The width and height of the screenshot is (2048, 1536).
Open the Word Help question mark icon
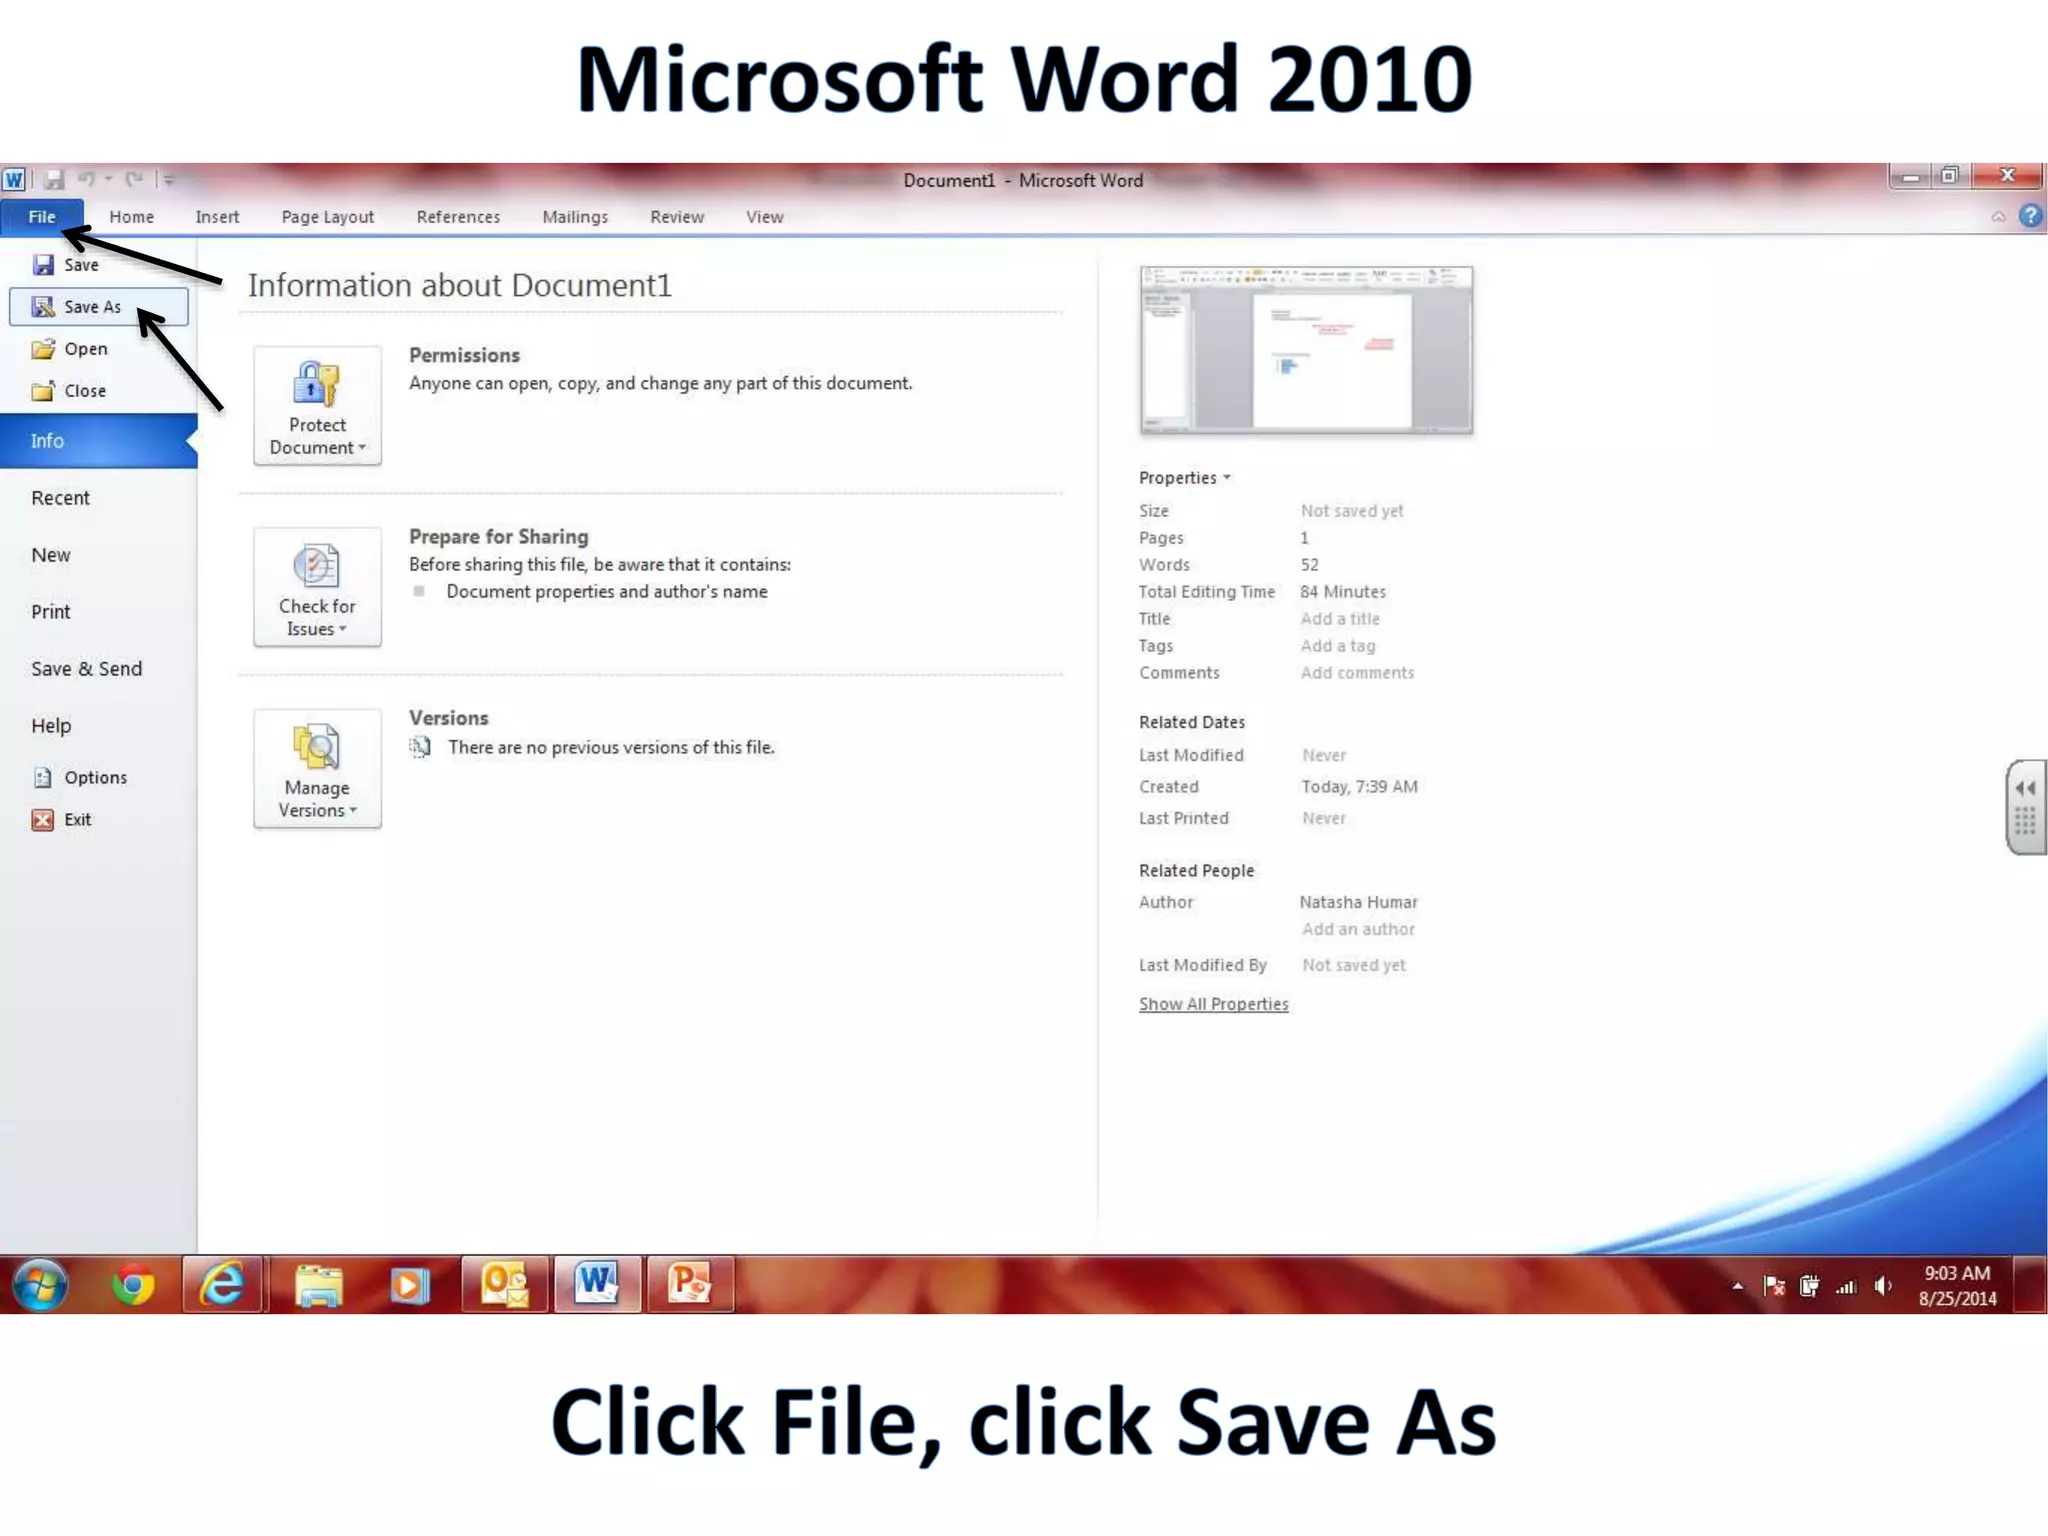2030,216
